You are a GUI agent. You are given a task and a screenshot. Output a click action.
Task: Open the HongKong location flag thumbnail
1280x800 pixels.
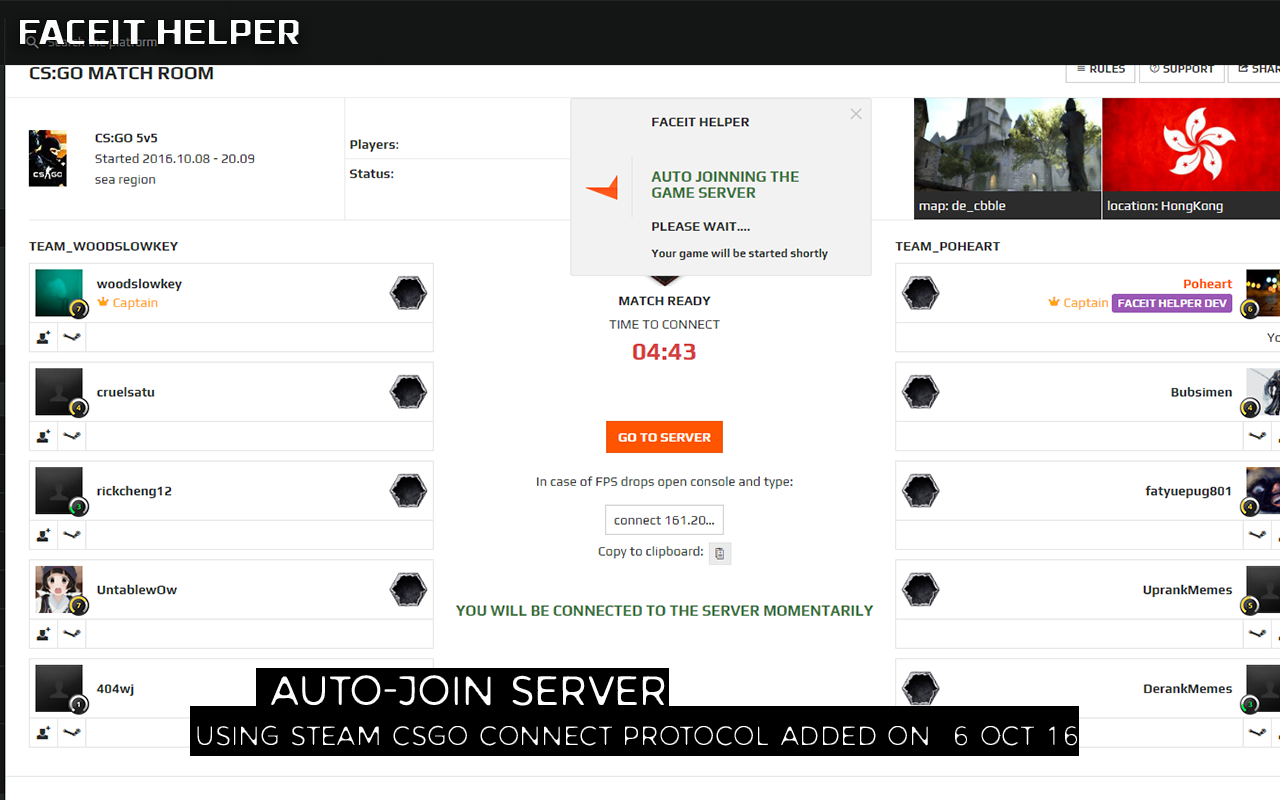(1191, 158)
